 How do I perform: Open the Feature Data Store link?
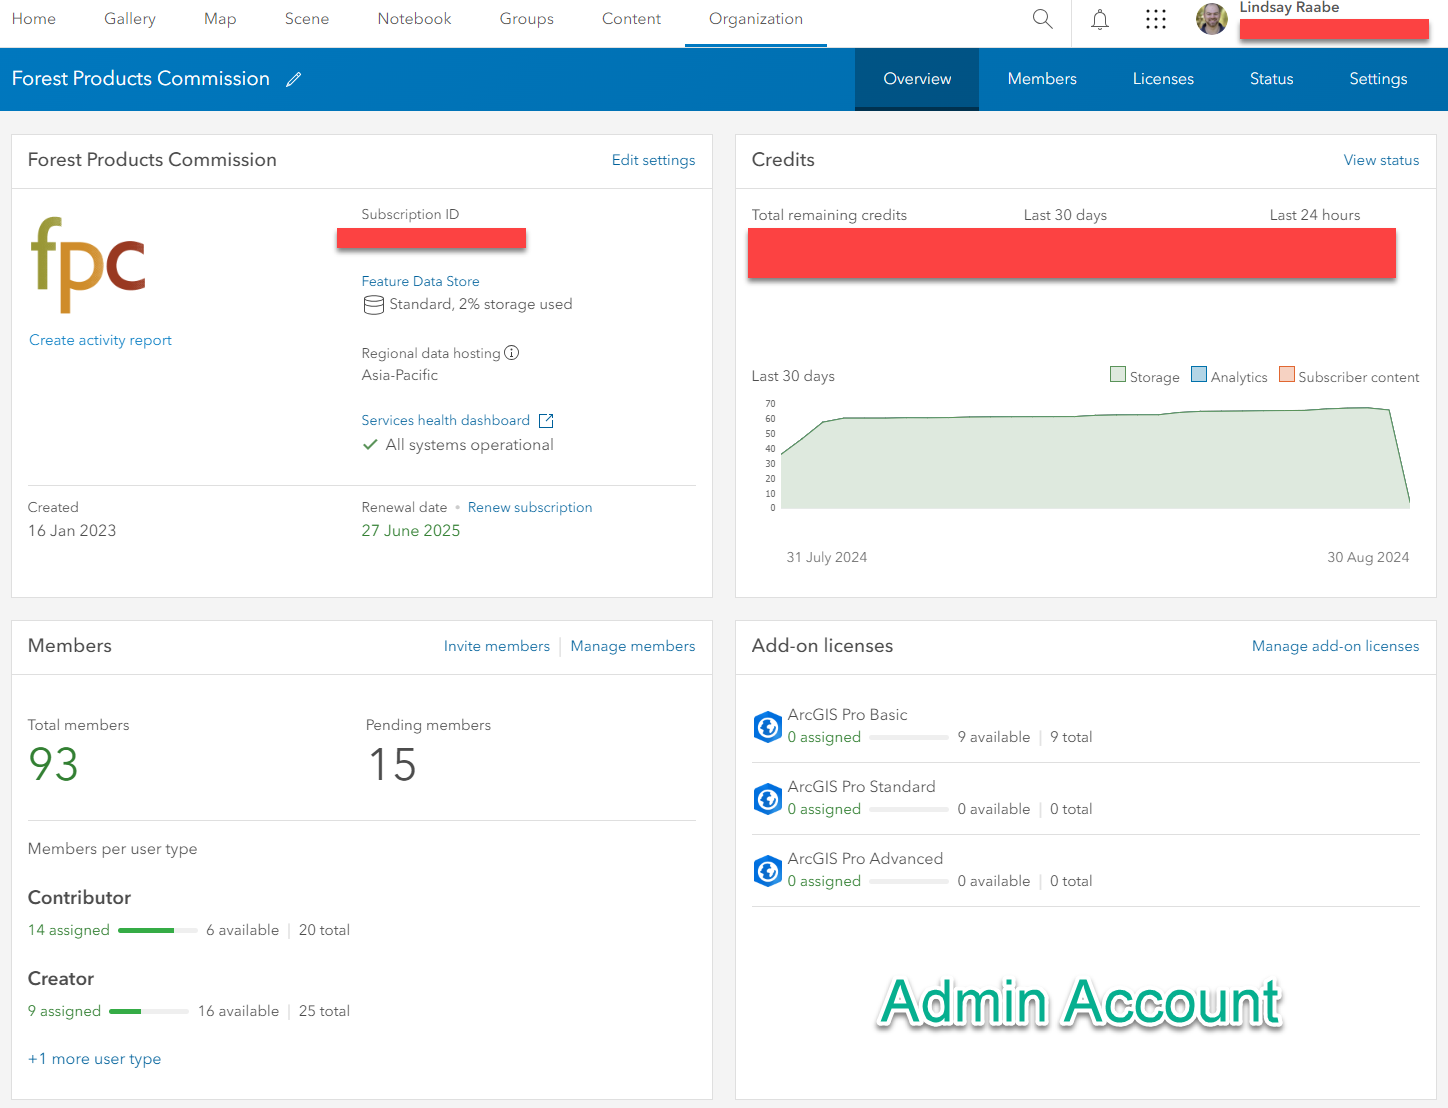(420, 282)
